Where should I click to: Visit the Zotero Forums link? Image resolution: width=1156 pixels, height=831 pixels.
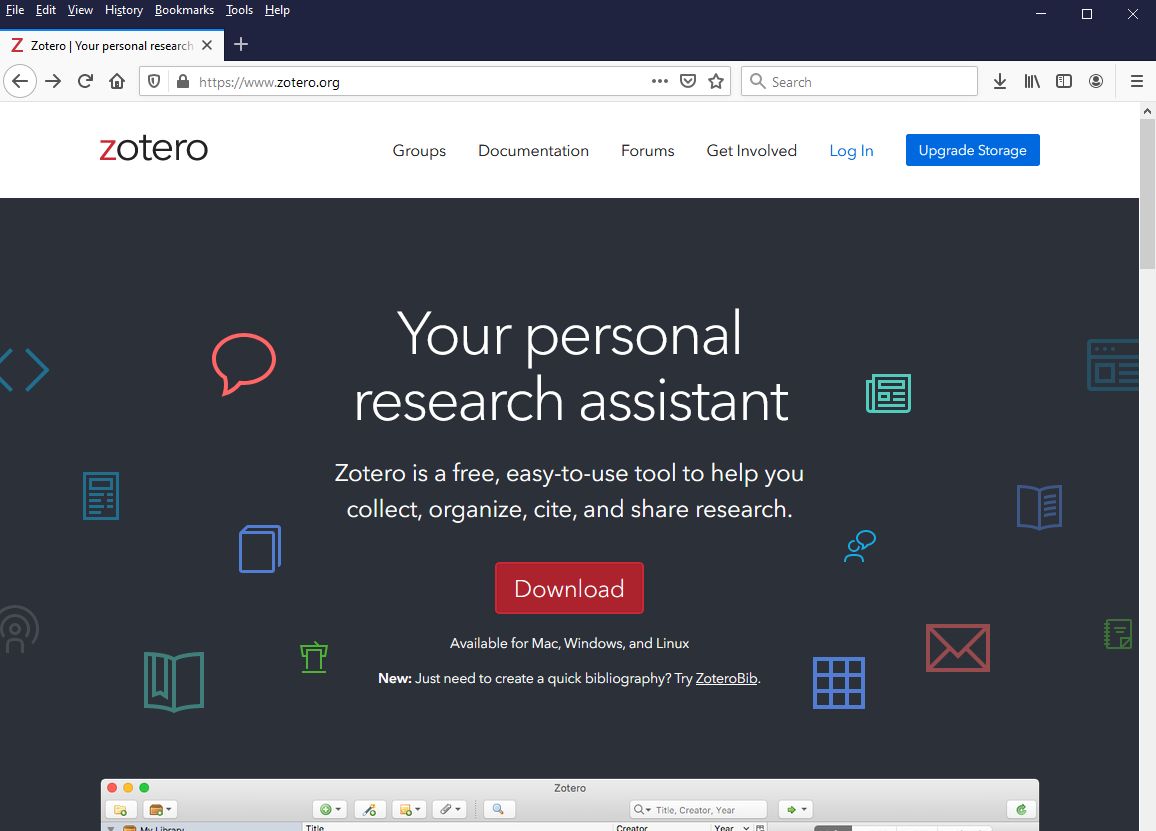647,150
